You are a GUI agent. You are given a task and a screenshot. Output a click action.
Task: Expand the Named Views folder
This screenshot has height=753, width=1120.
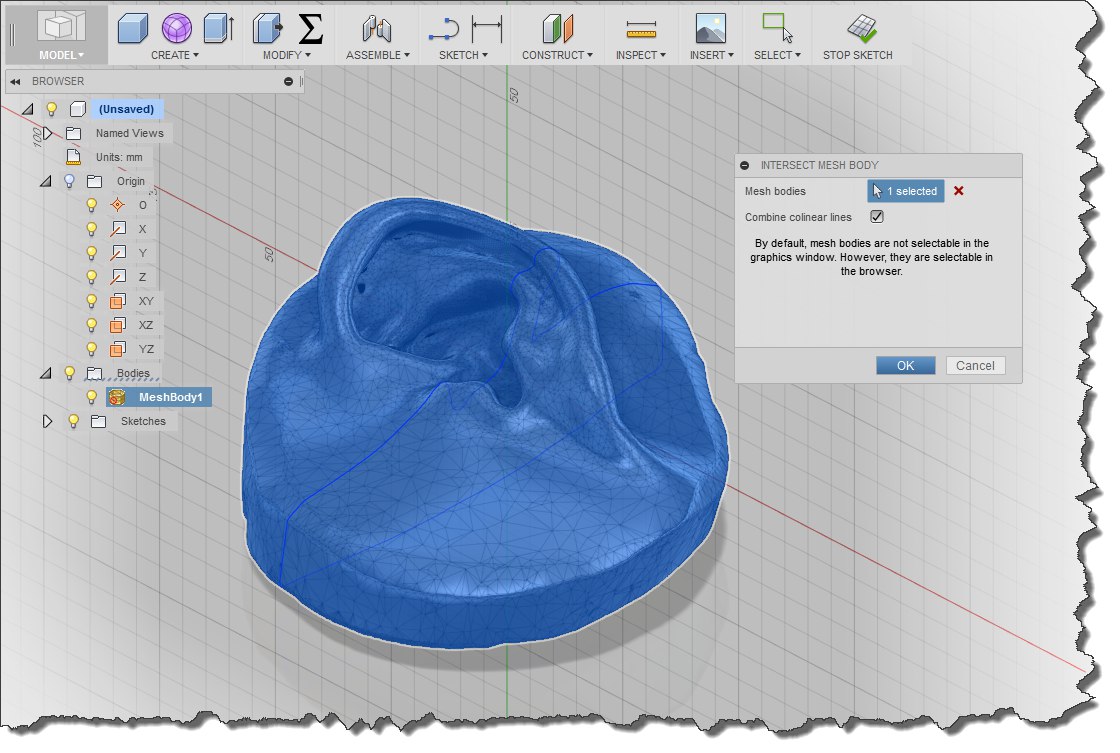click(x=47, y=133)
